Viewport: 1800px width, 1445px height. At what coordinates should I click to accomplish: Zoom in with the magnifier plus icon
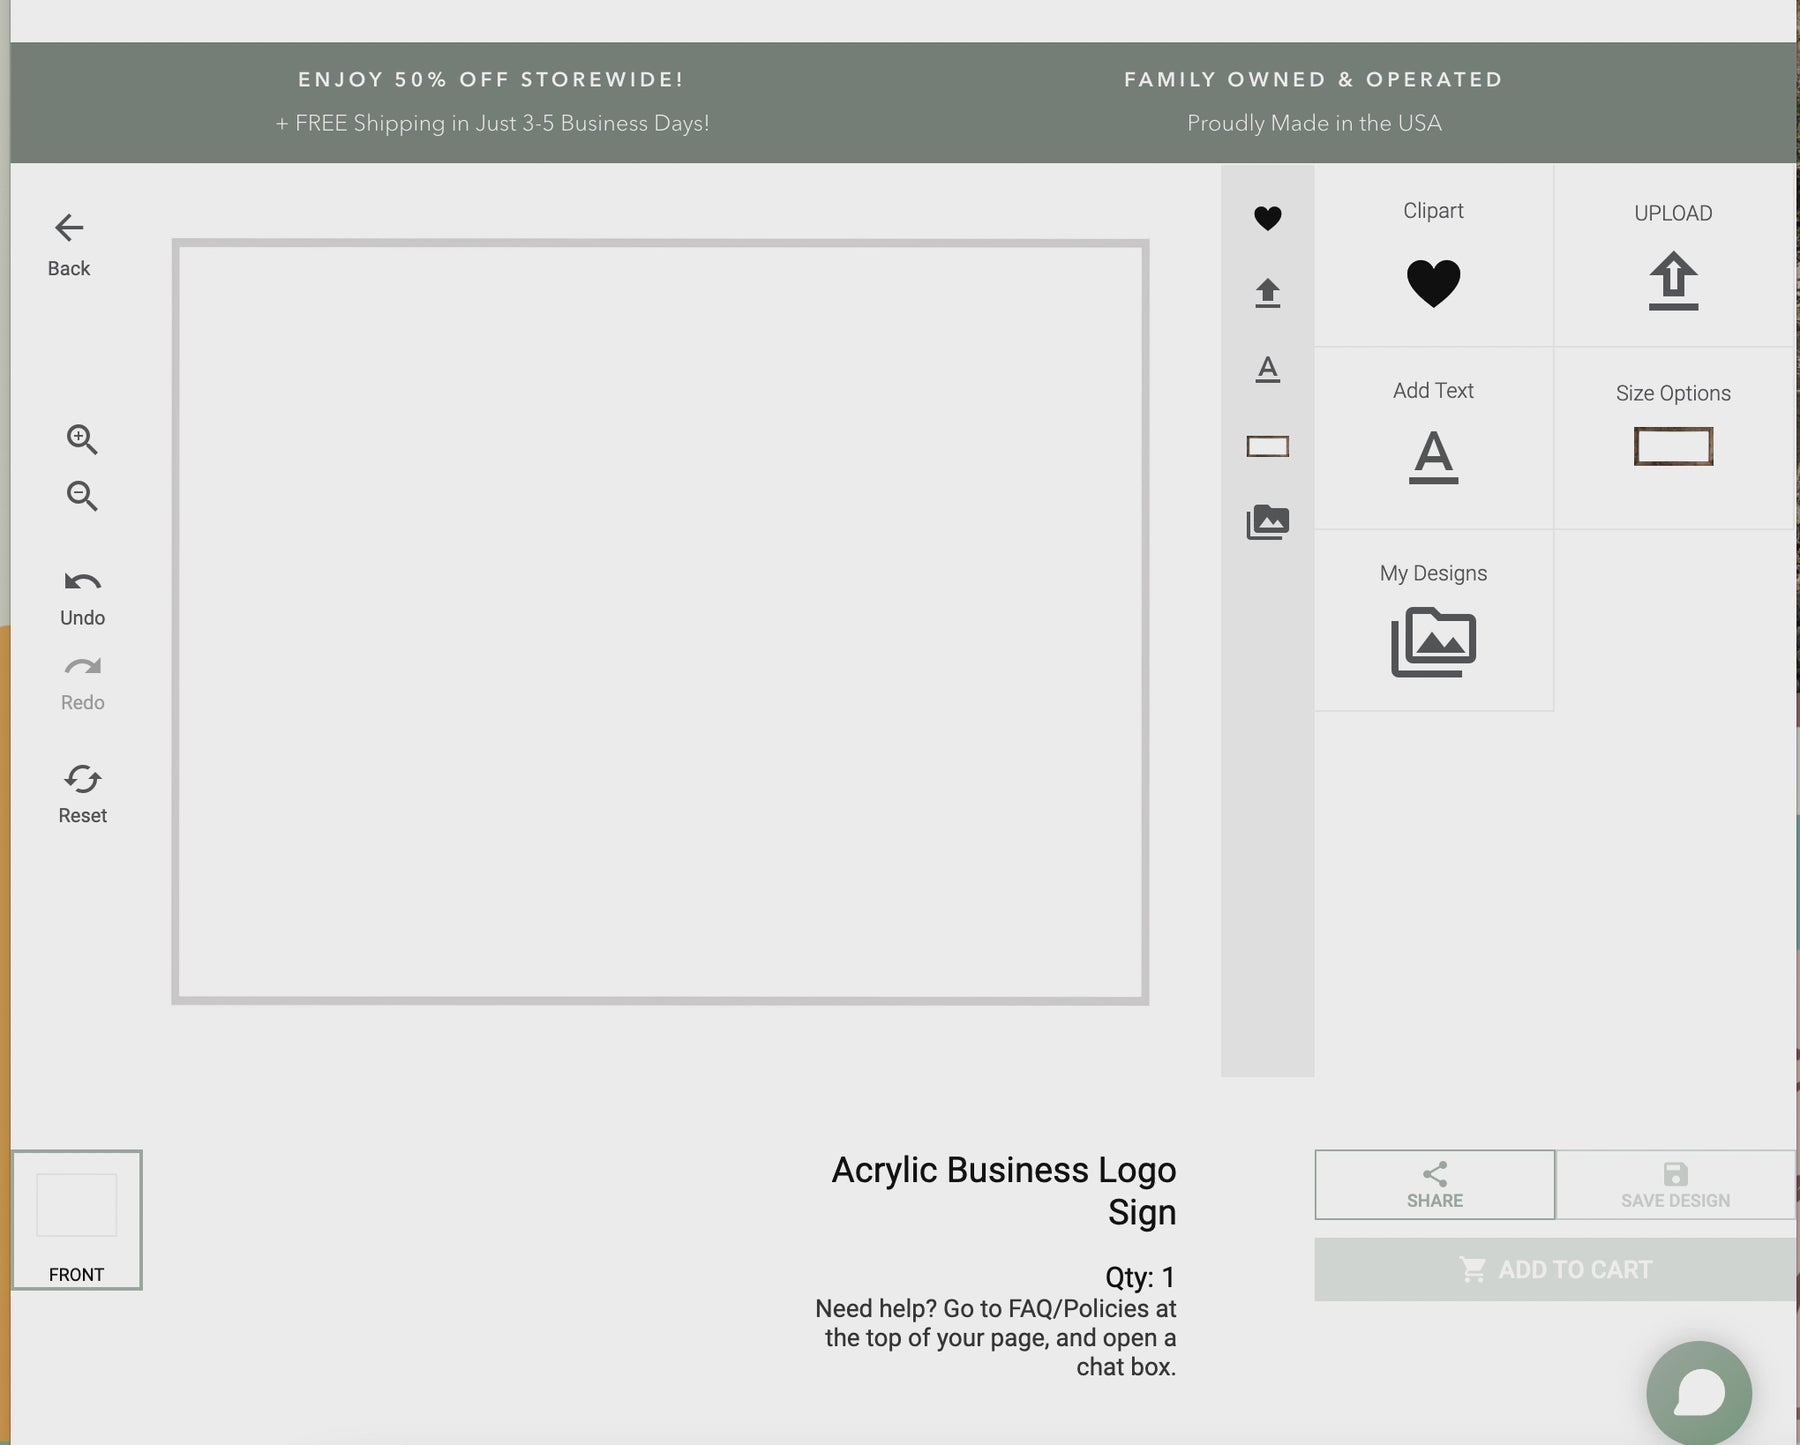pyautogui.click(x=82, y=439)
